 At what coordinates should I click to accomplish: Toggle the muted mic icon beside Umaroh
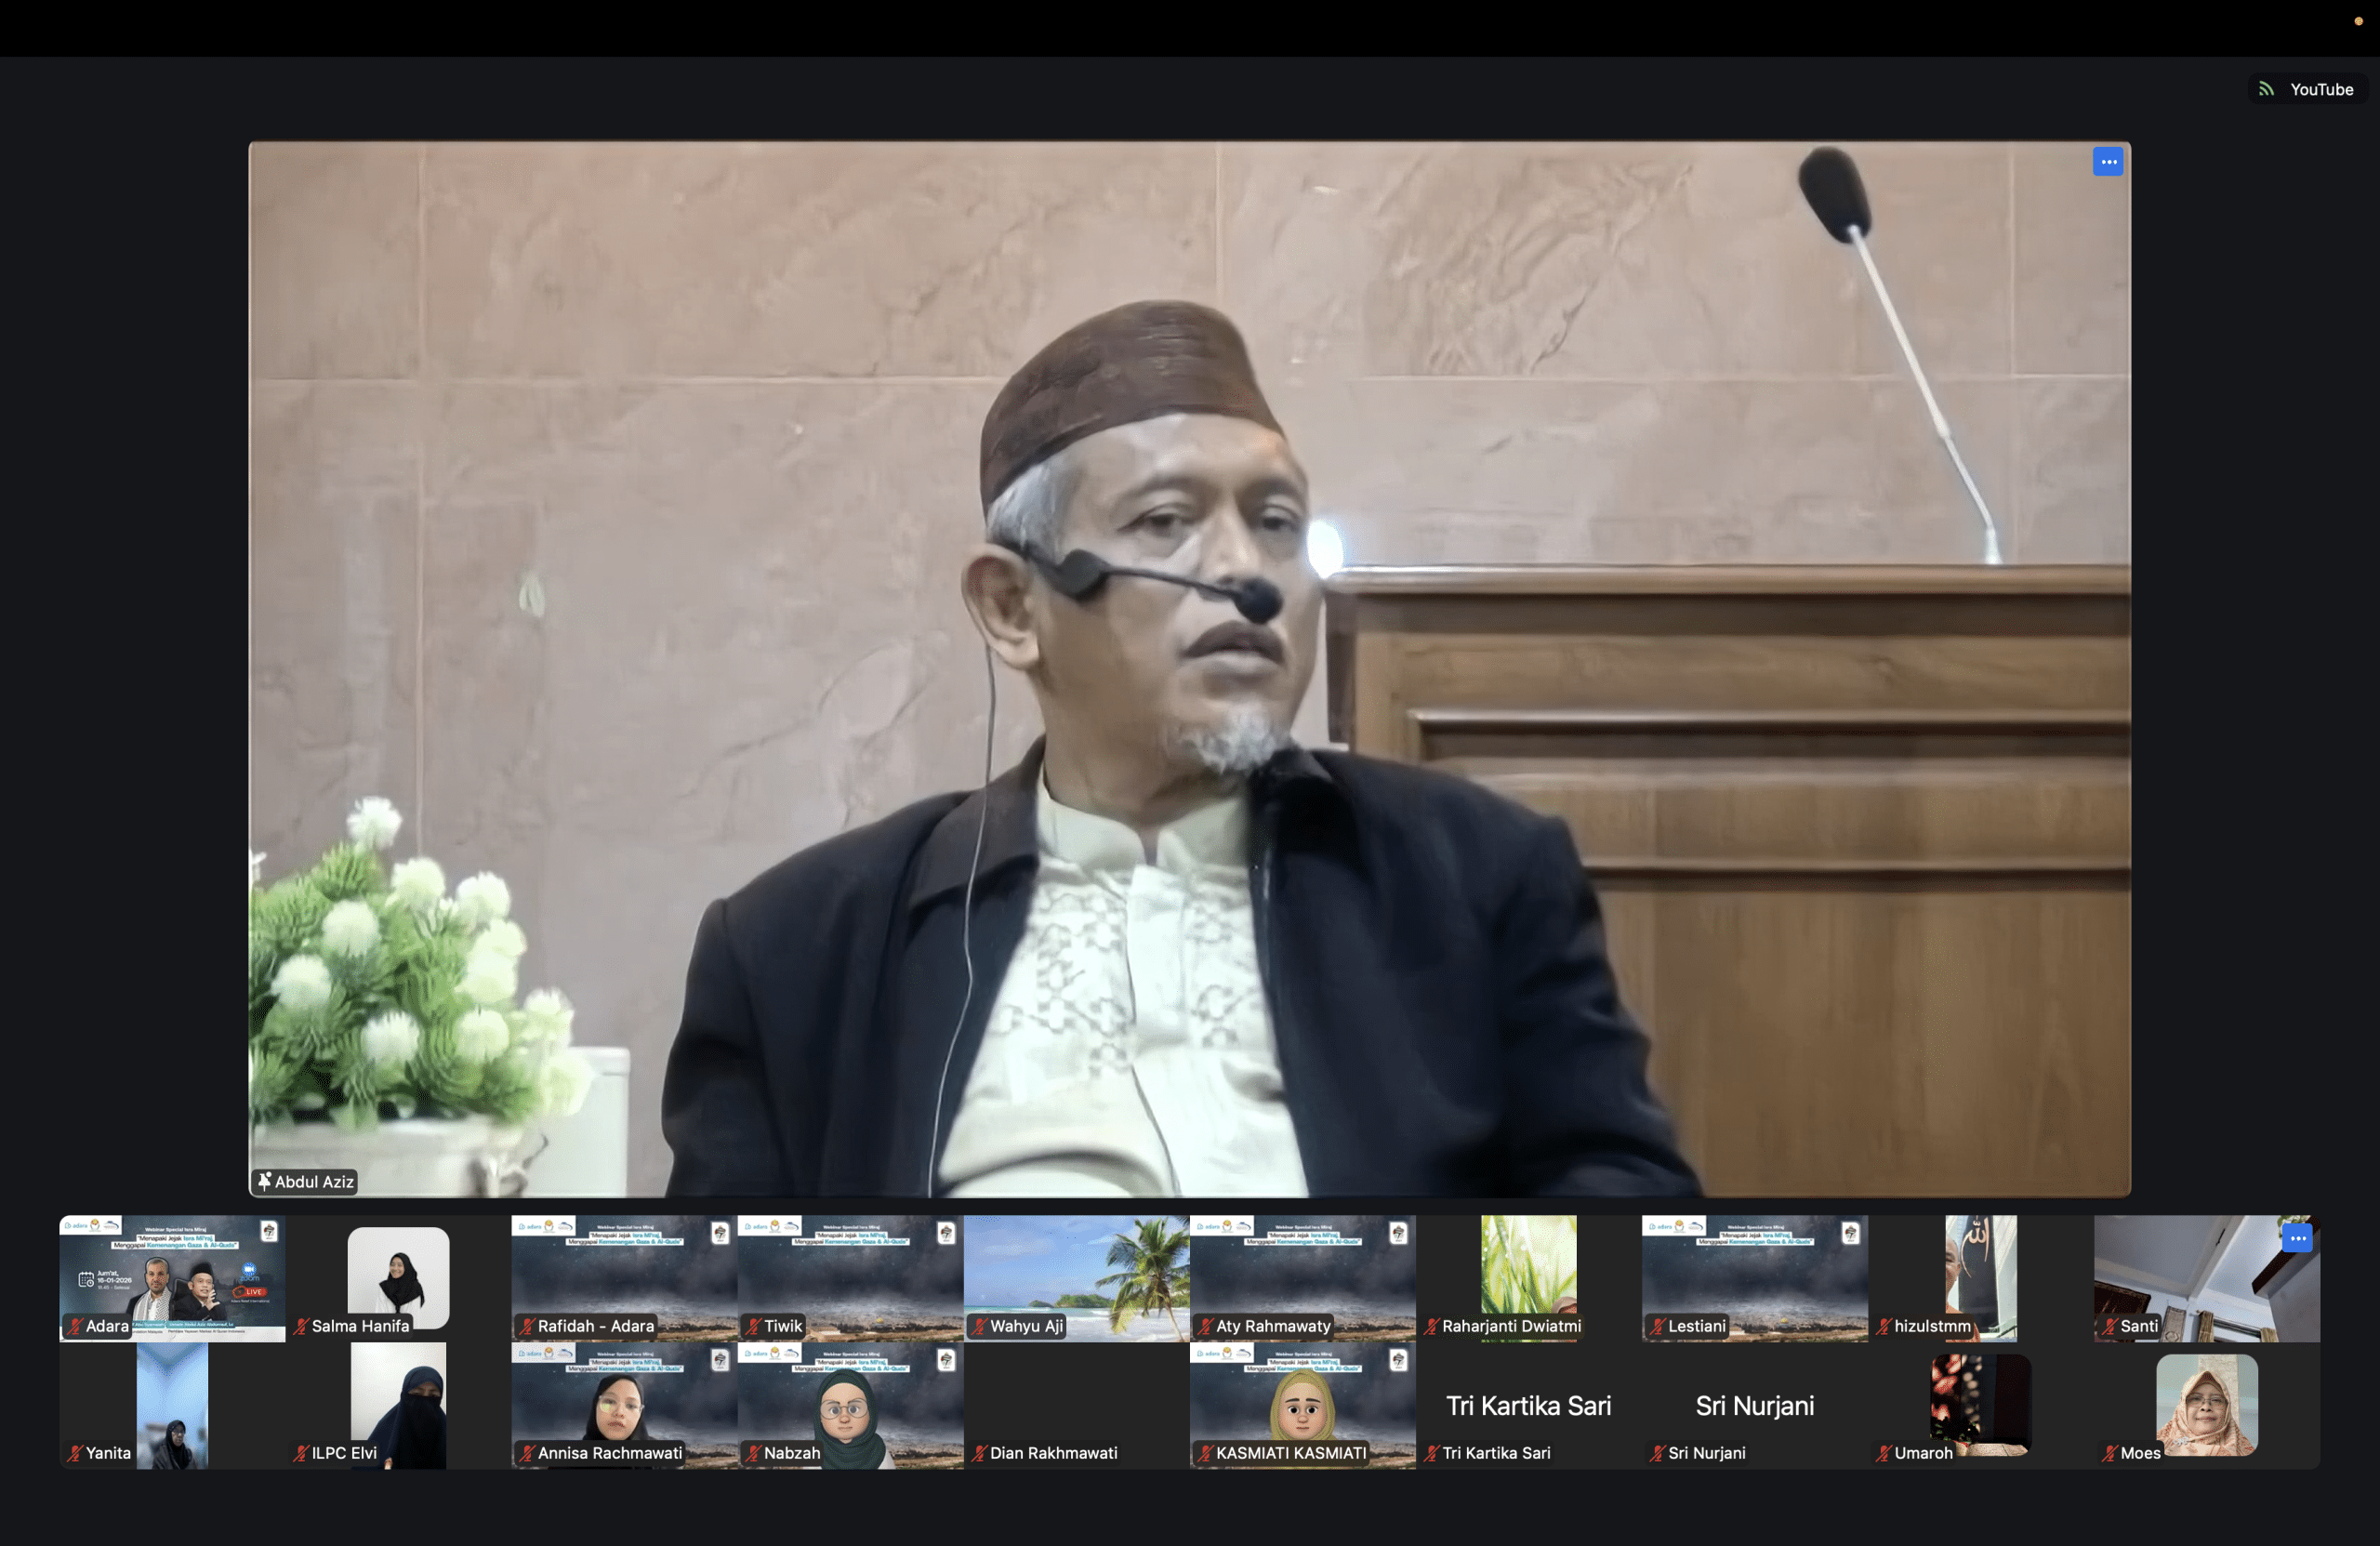coord(1884,1453)
